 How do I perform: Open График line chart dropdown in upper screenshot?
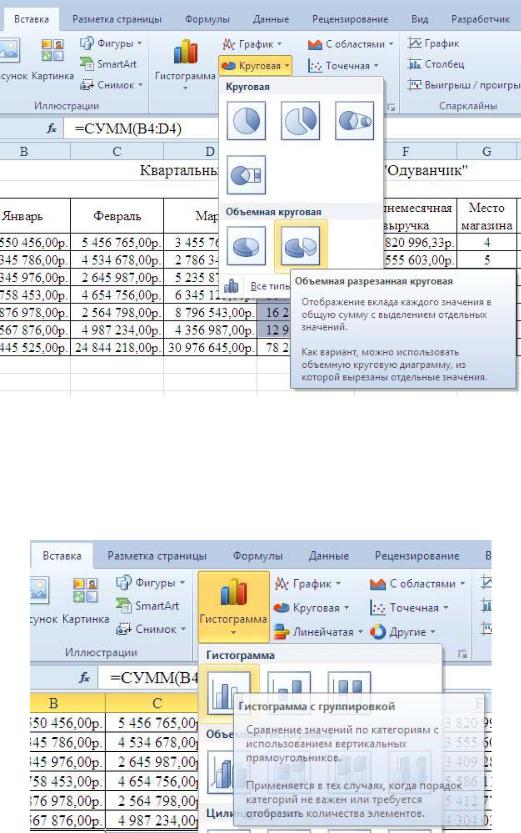coord(252,44)
